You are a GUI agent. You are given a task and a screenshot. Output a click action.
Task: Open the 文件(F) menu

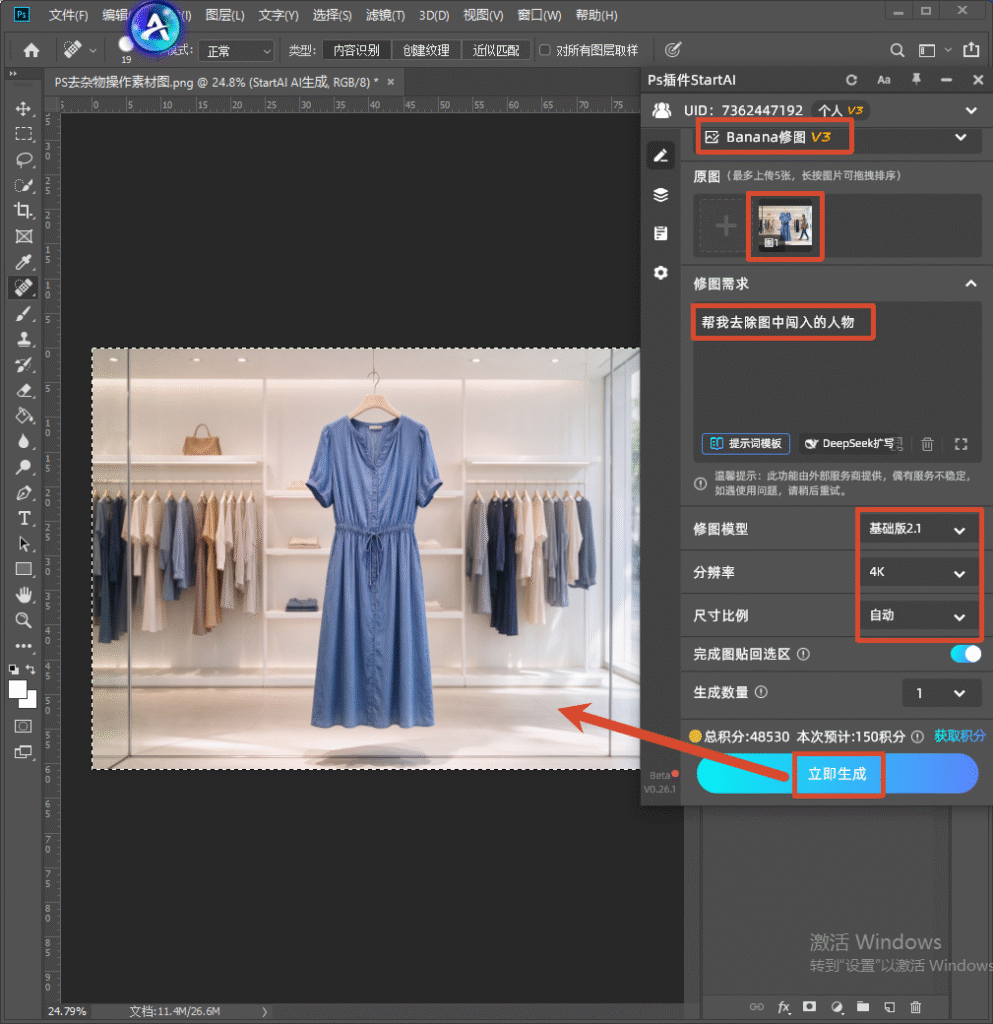click(x=68, y=15)
